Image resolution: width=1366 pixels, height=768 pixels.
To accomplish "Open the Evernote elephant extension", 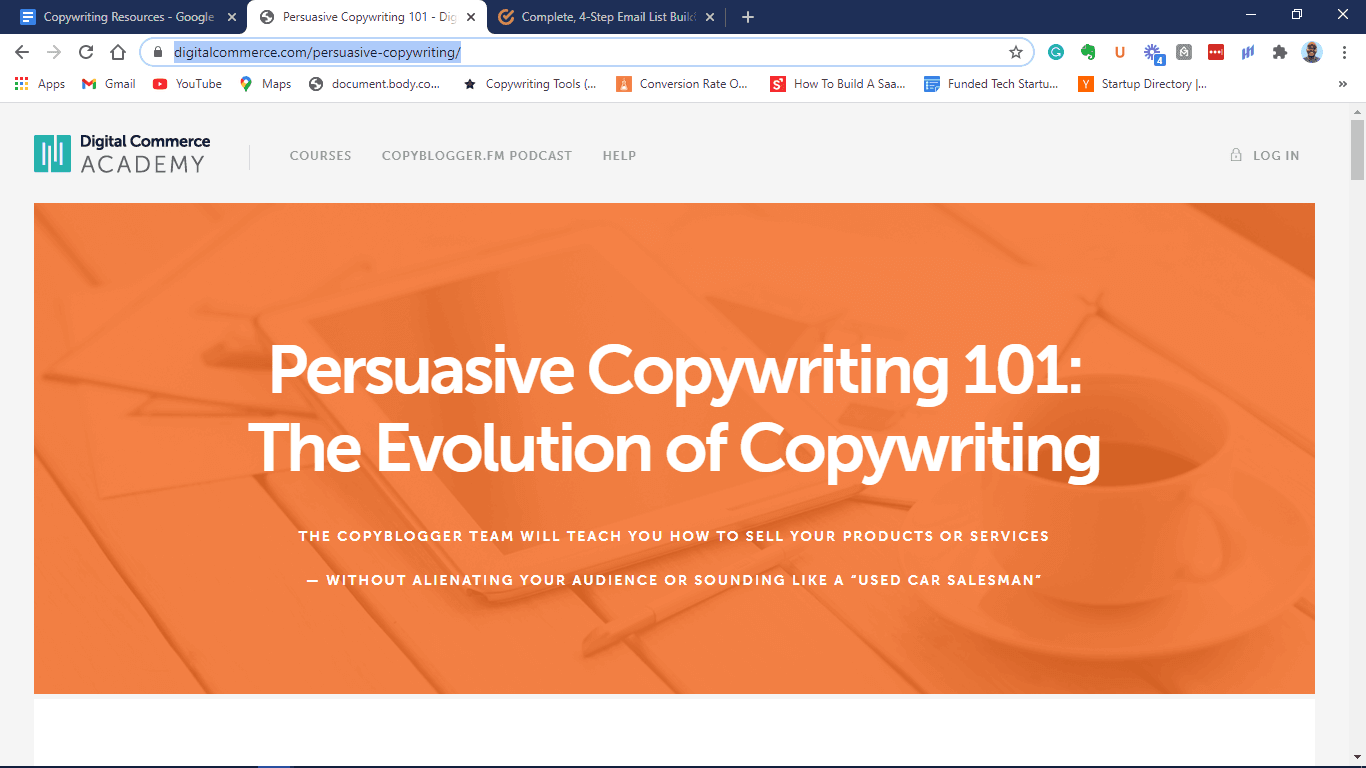I will coord(1087,52).
